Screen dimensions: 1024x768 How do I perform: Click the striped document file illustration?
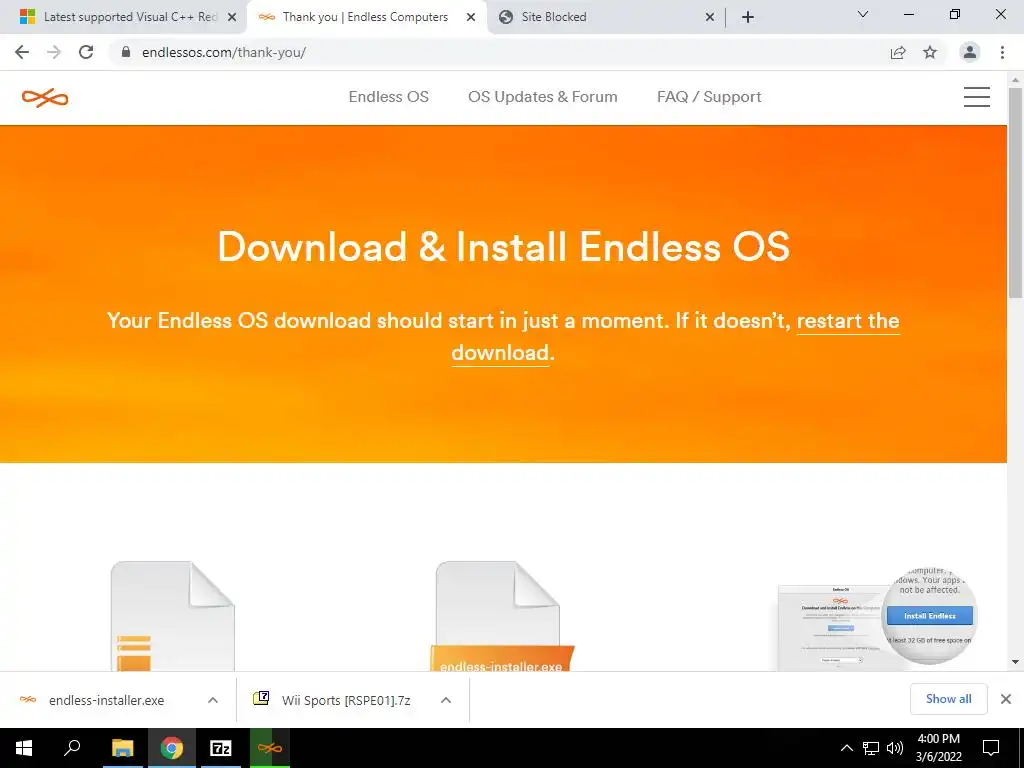[x=172, y=616]
